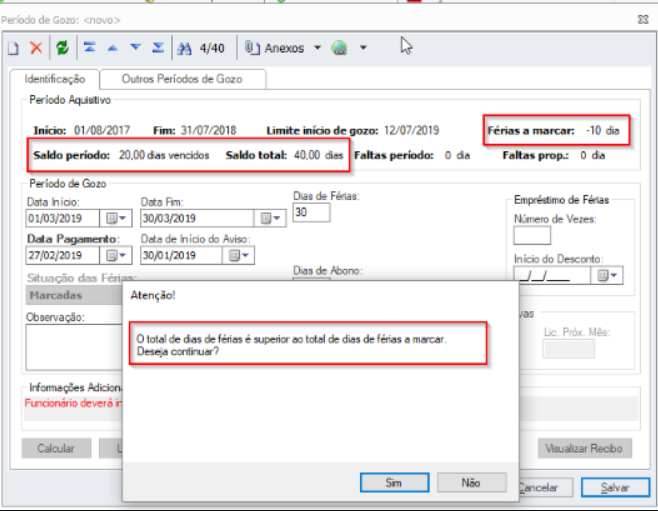Click the Data Pagamento date field
Screen dimensions: 658x511
click(63, 255)
